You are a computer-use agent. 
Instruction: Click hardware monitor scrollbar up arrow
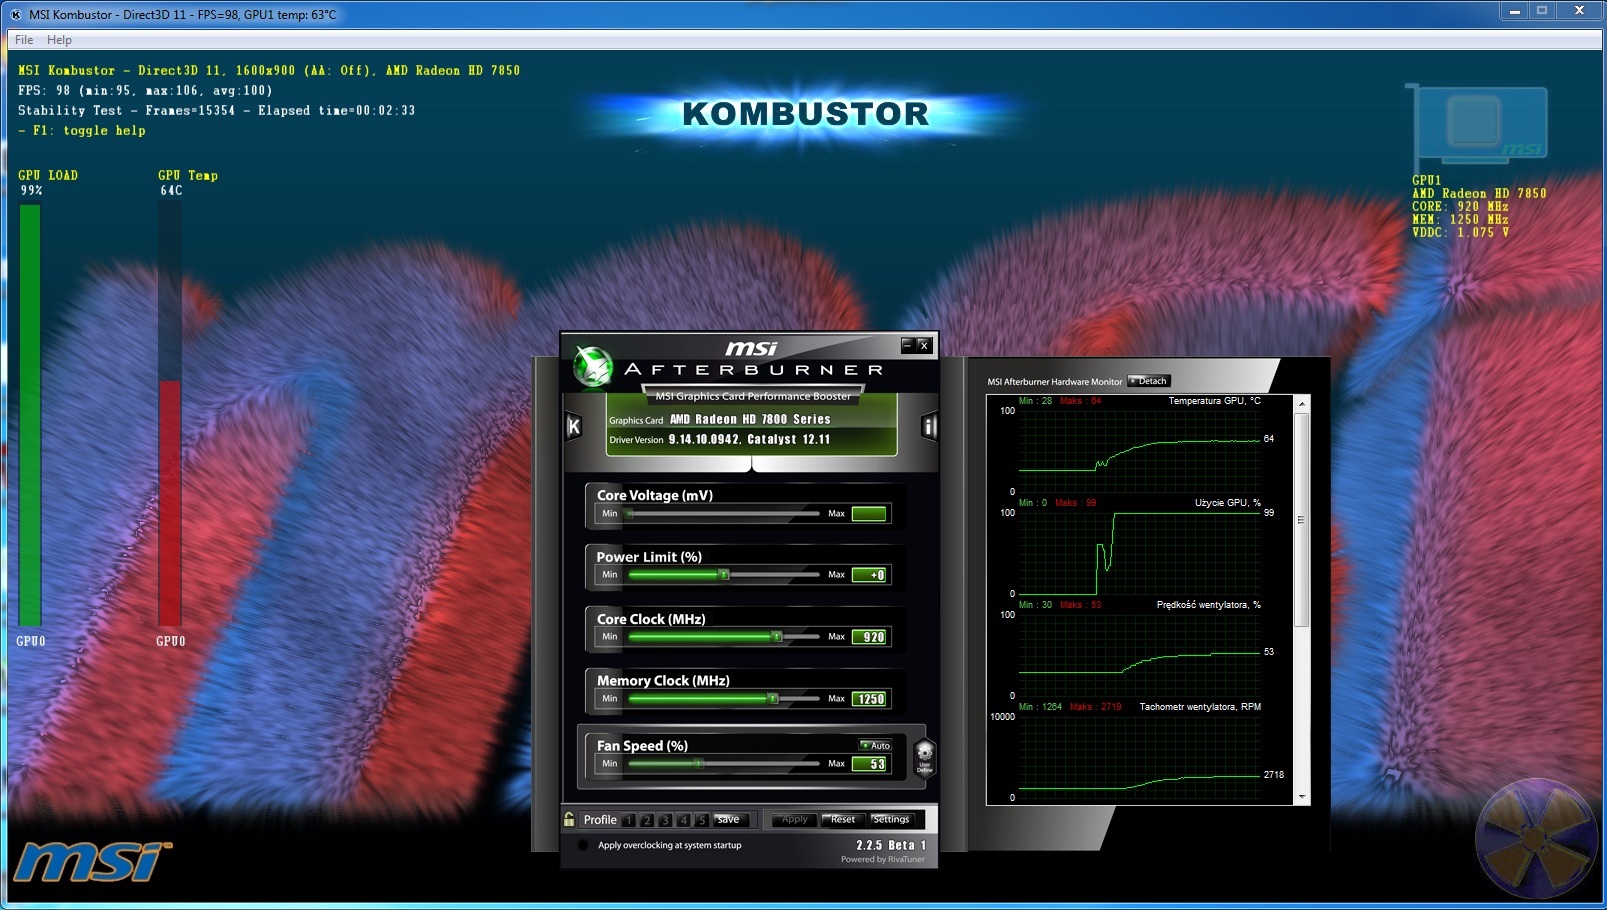pyautogui.click(x=1302, y=403)
